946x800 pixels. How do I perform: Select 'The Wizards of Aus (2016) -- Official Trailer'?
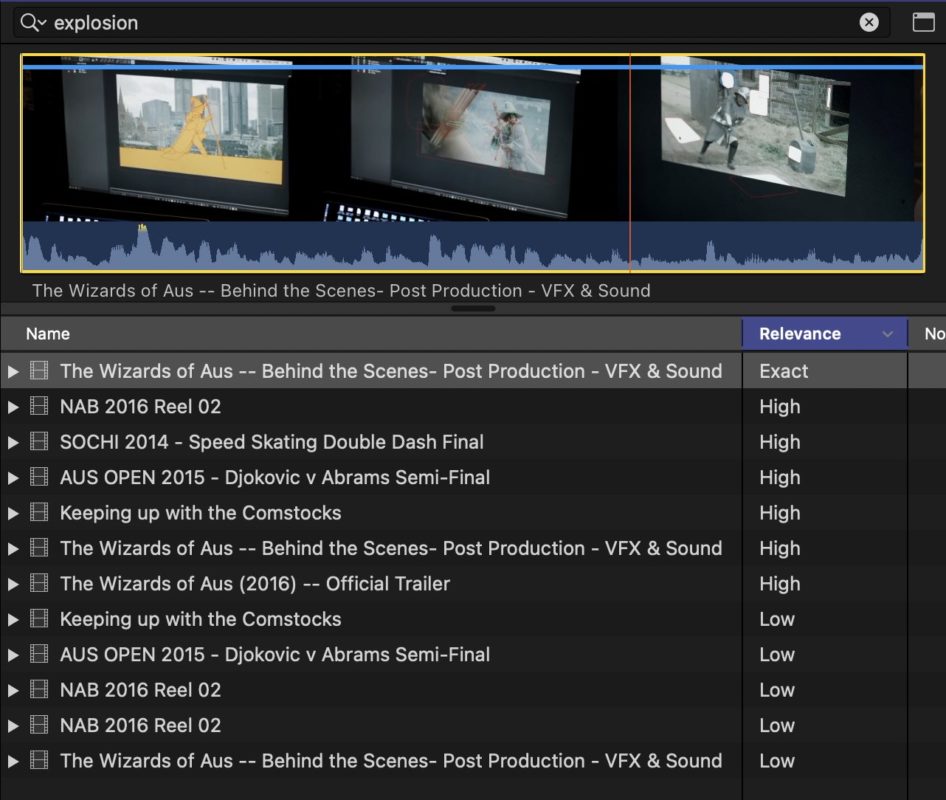coord(255,584)
